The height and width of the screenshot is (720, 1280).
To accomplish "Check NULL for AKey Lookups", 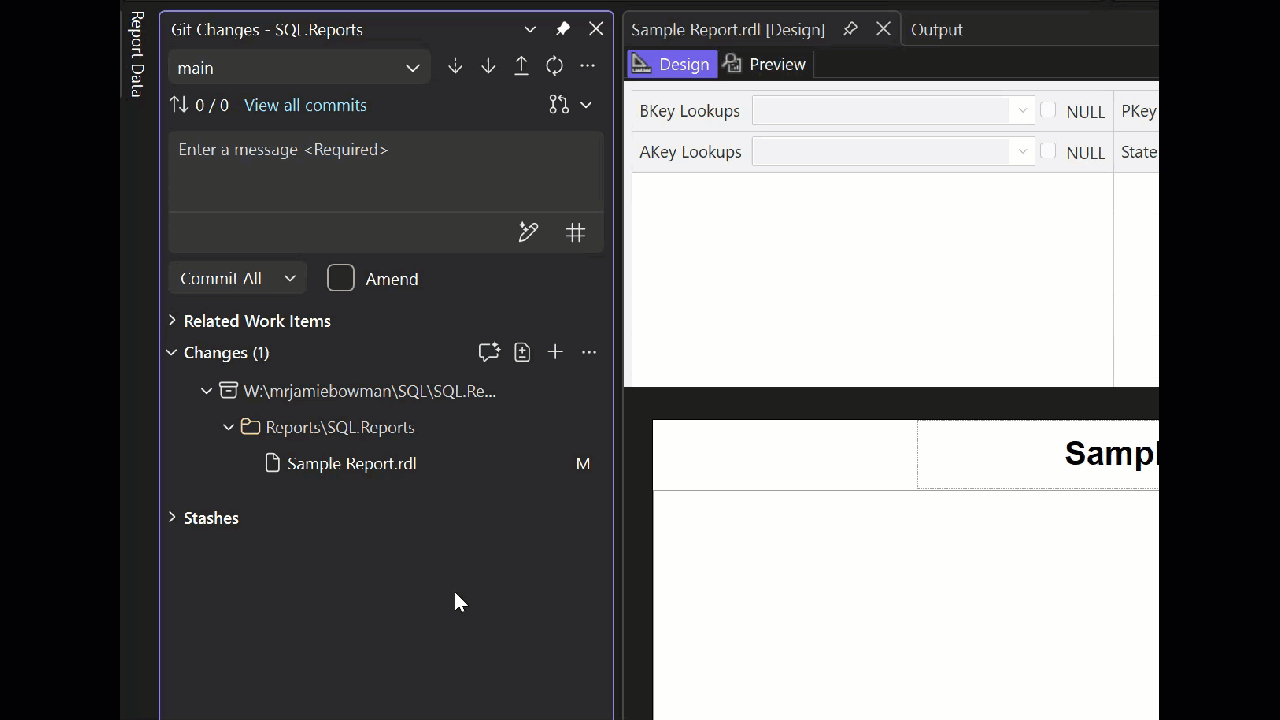I will (1048, 151).
